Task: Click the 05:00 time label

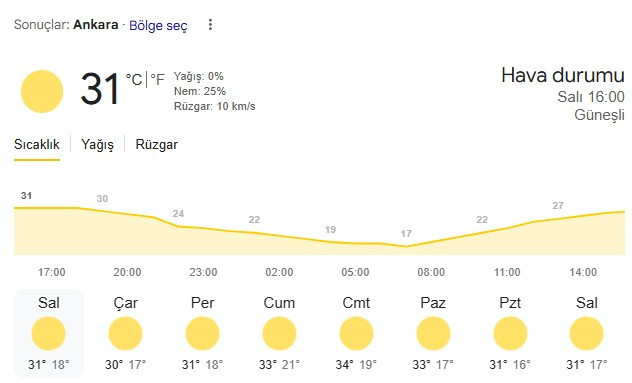Action: (x=355, y=272)
